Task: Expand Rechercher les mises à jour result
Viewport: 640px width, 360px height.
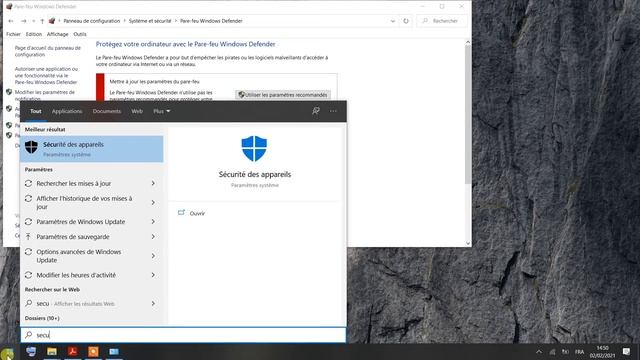Action: pyautogui.click(x=153, y=183)
